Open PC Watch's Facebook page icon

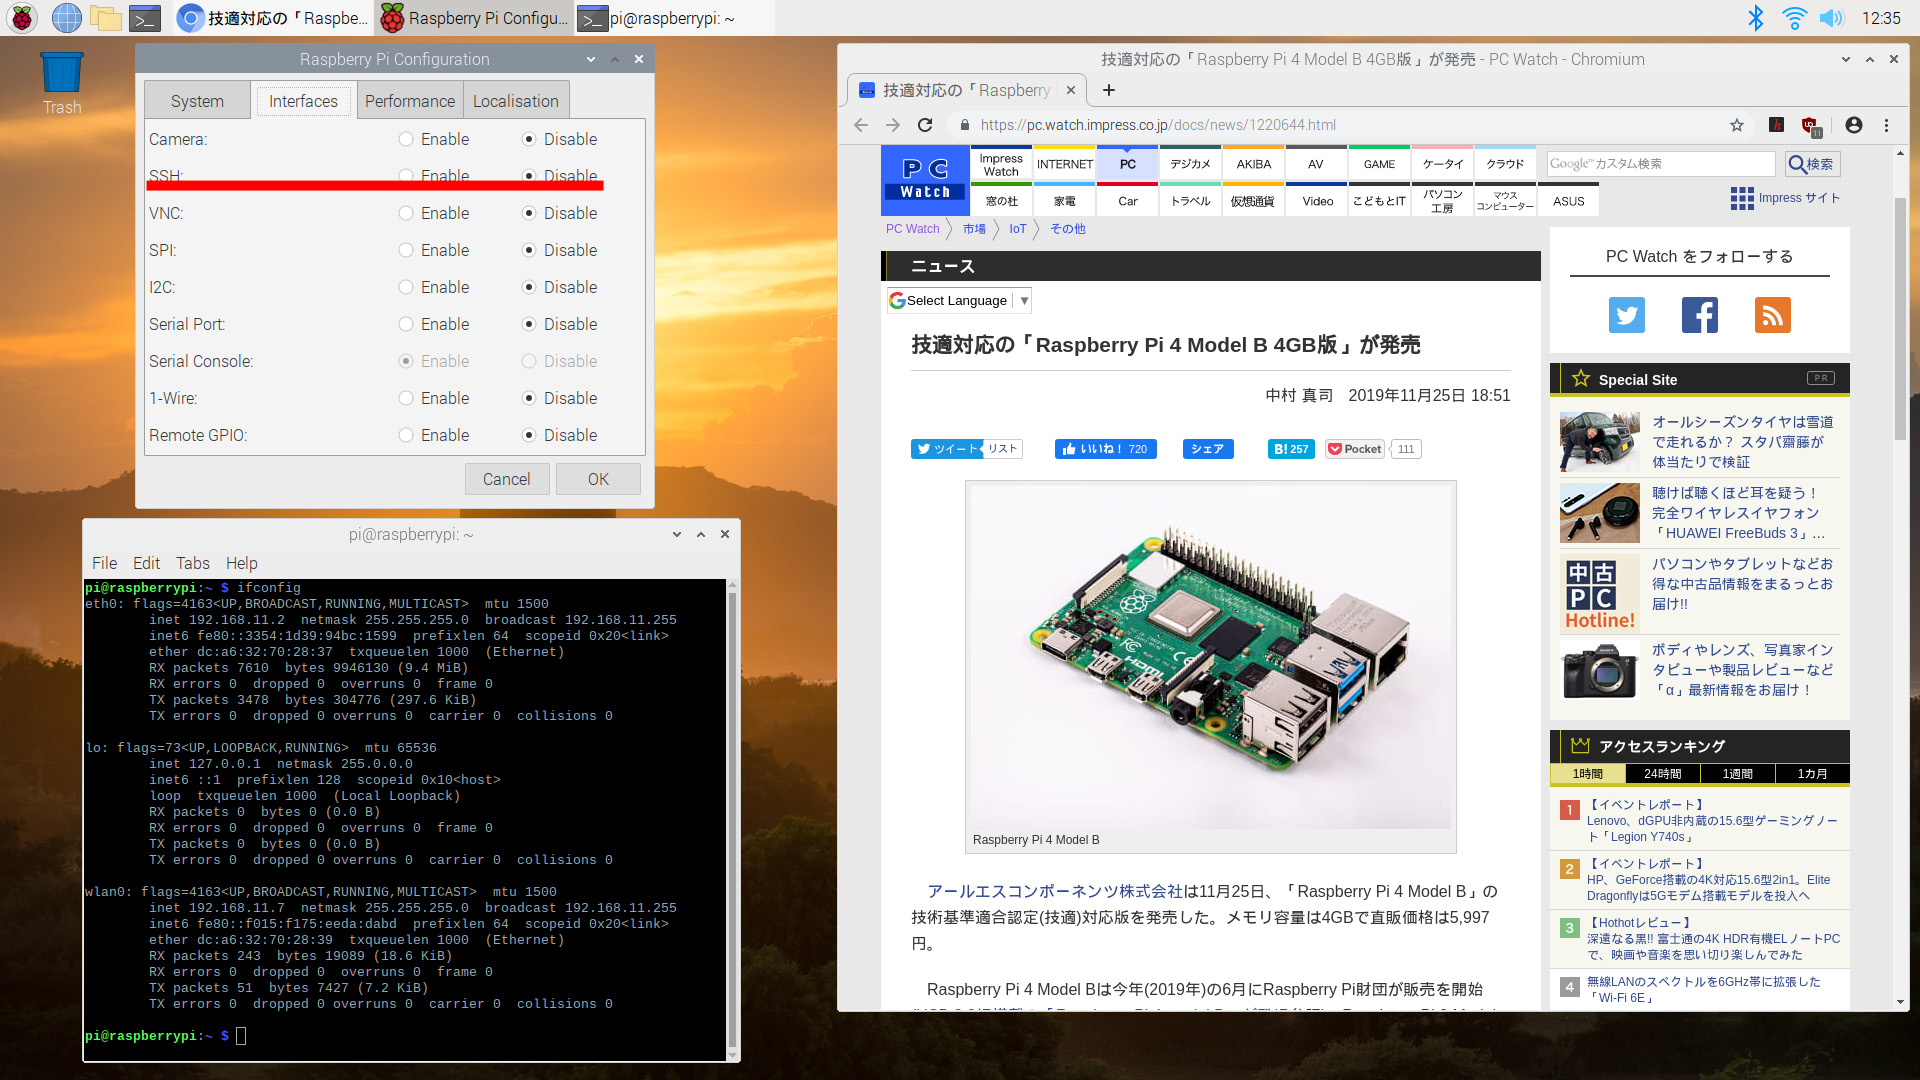tap(1699, 315)
